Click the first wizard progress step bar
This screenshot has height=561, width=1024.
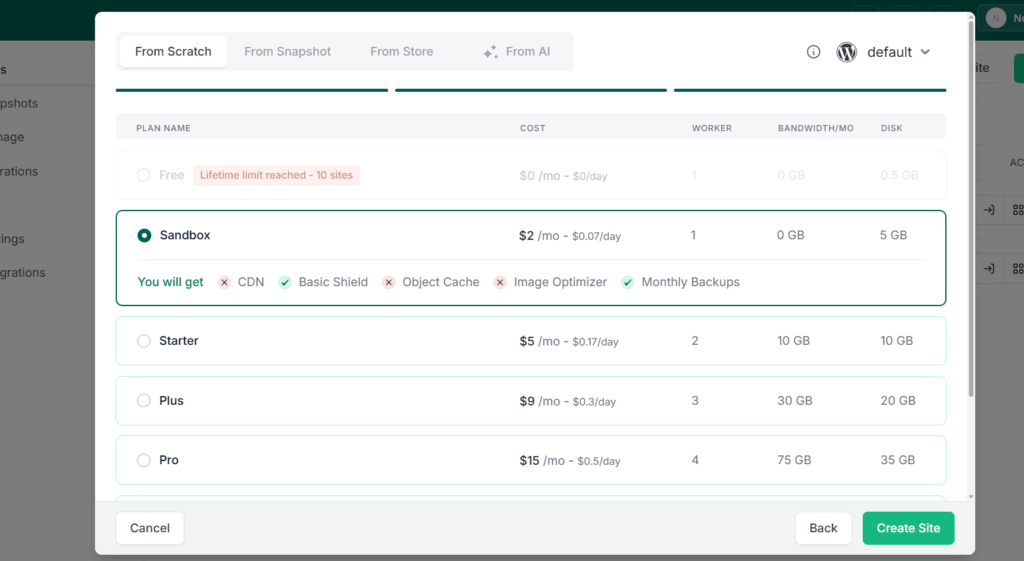pyautogui.click(x=252, y=90)
